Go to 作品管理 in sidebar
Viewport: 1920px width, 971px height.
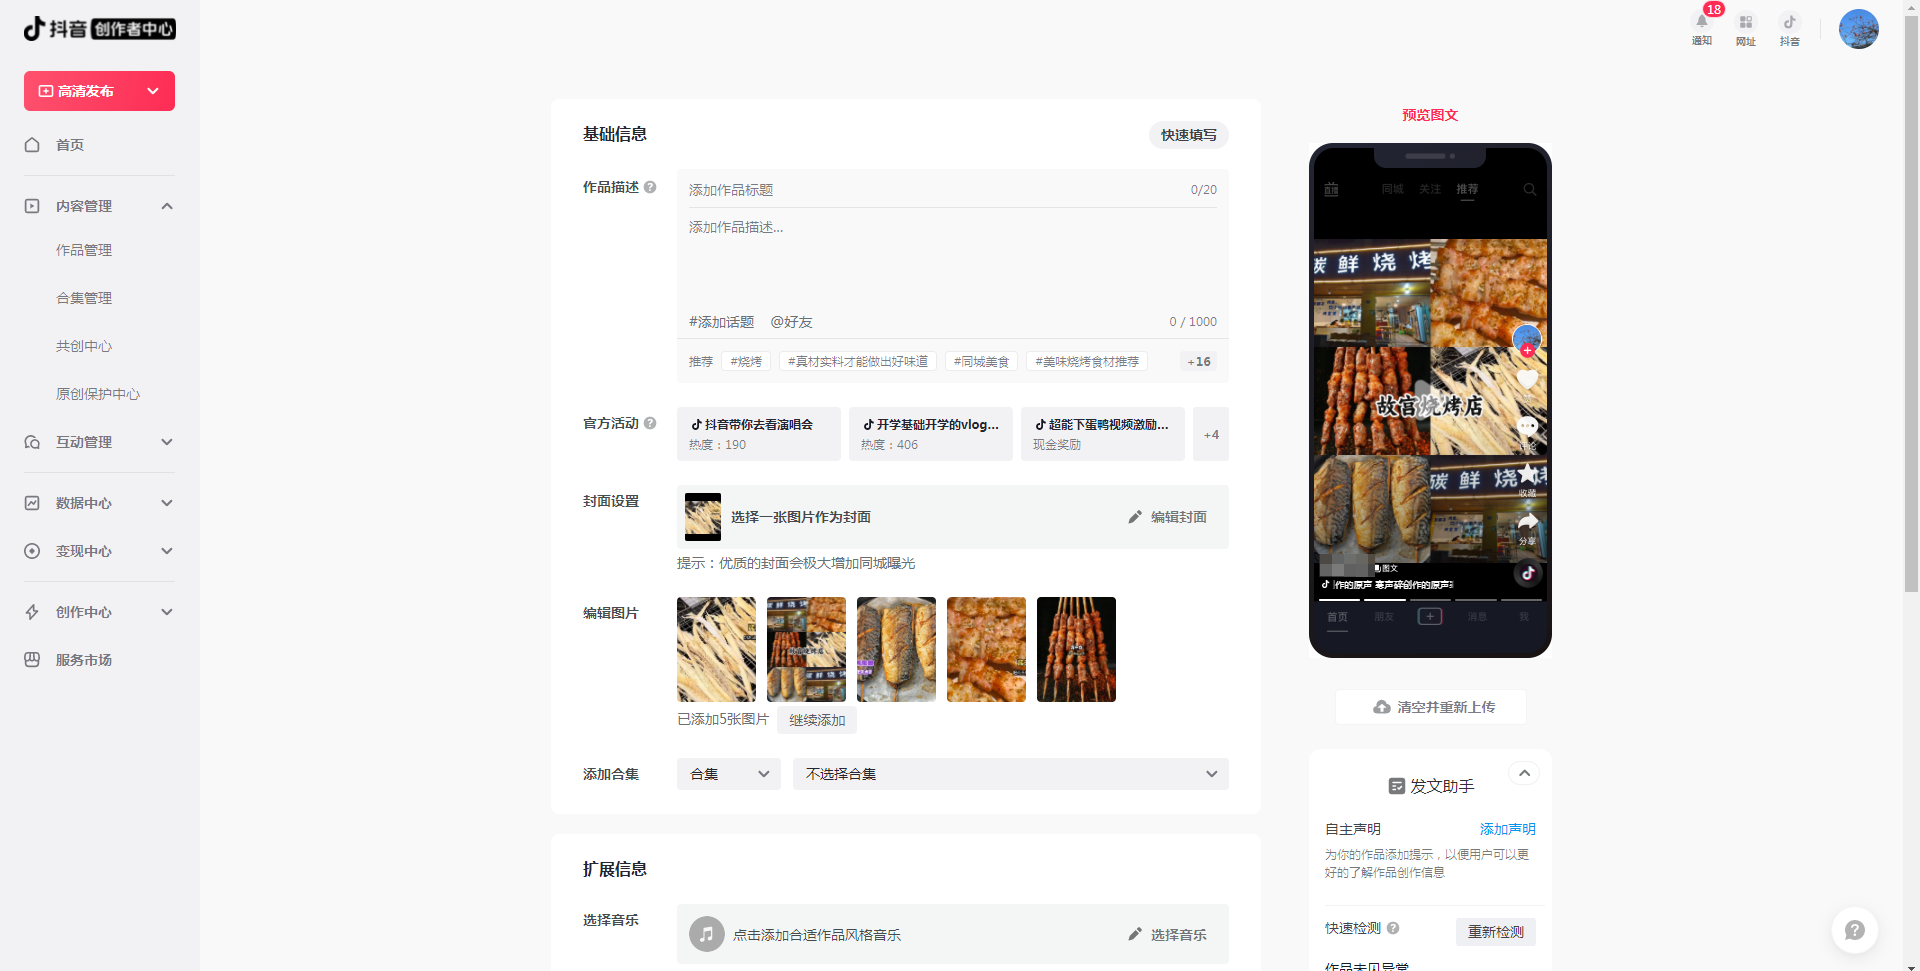pos(84,250)
